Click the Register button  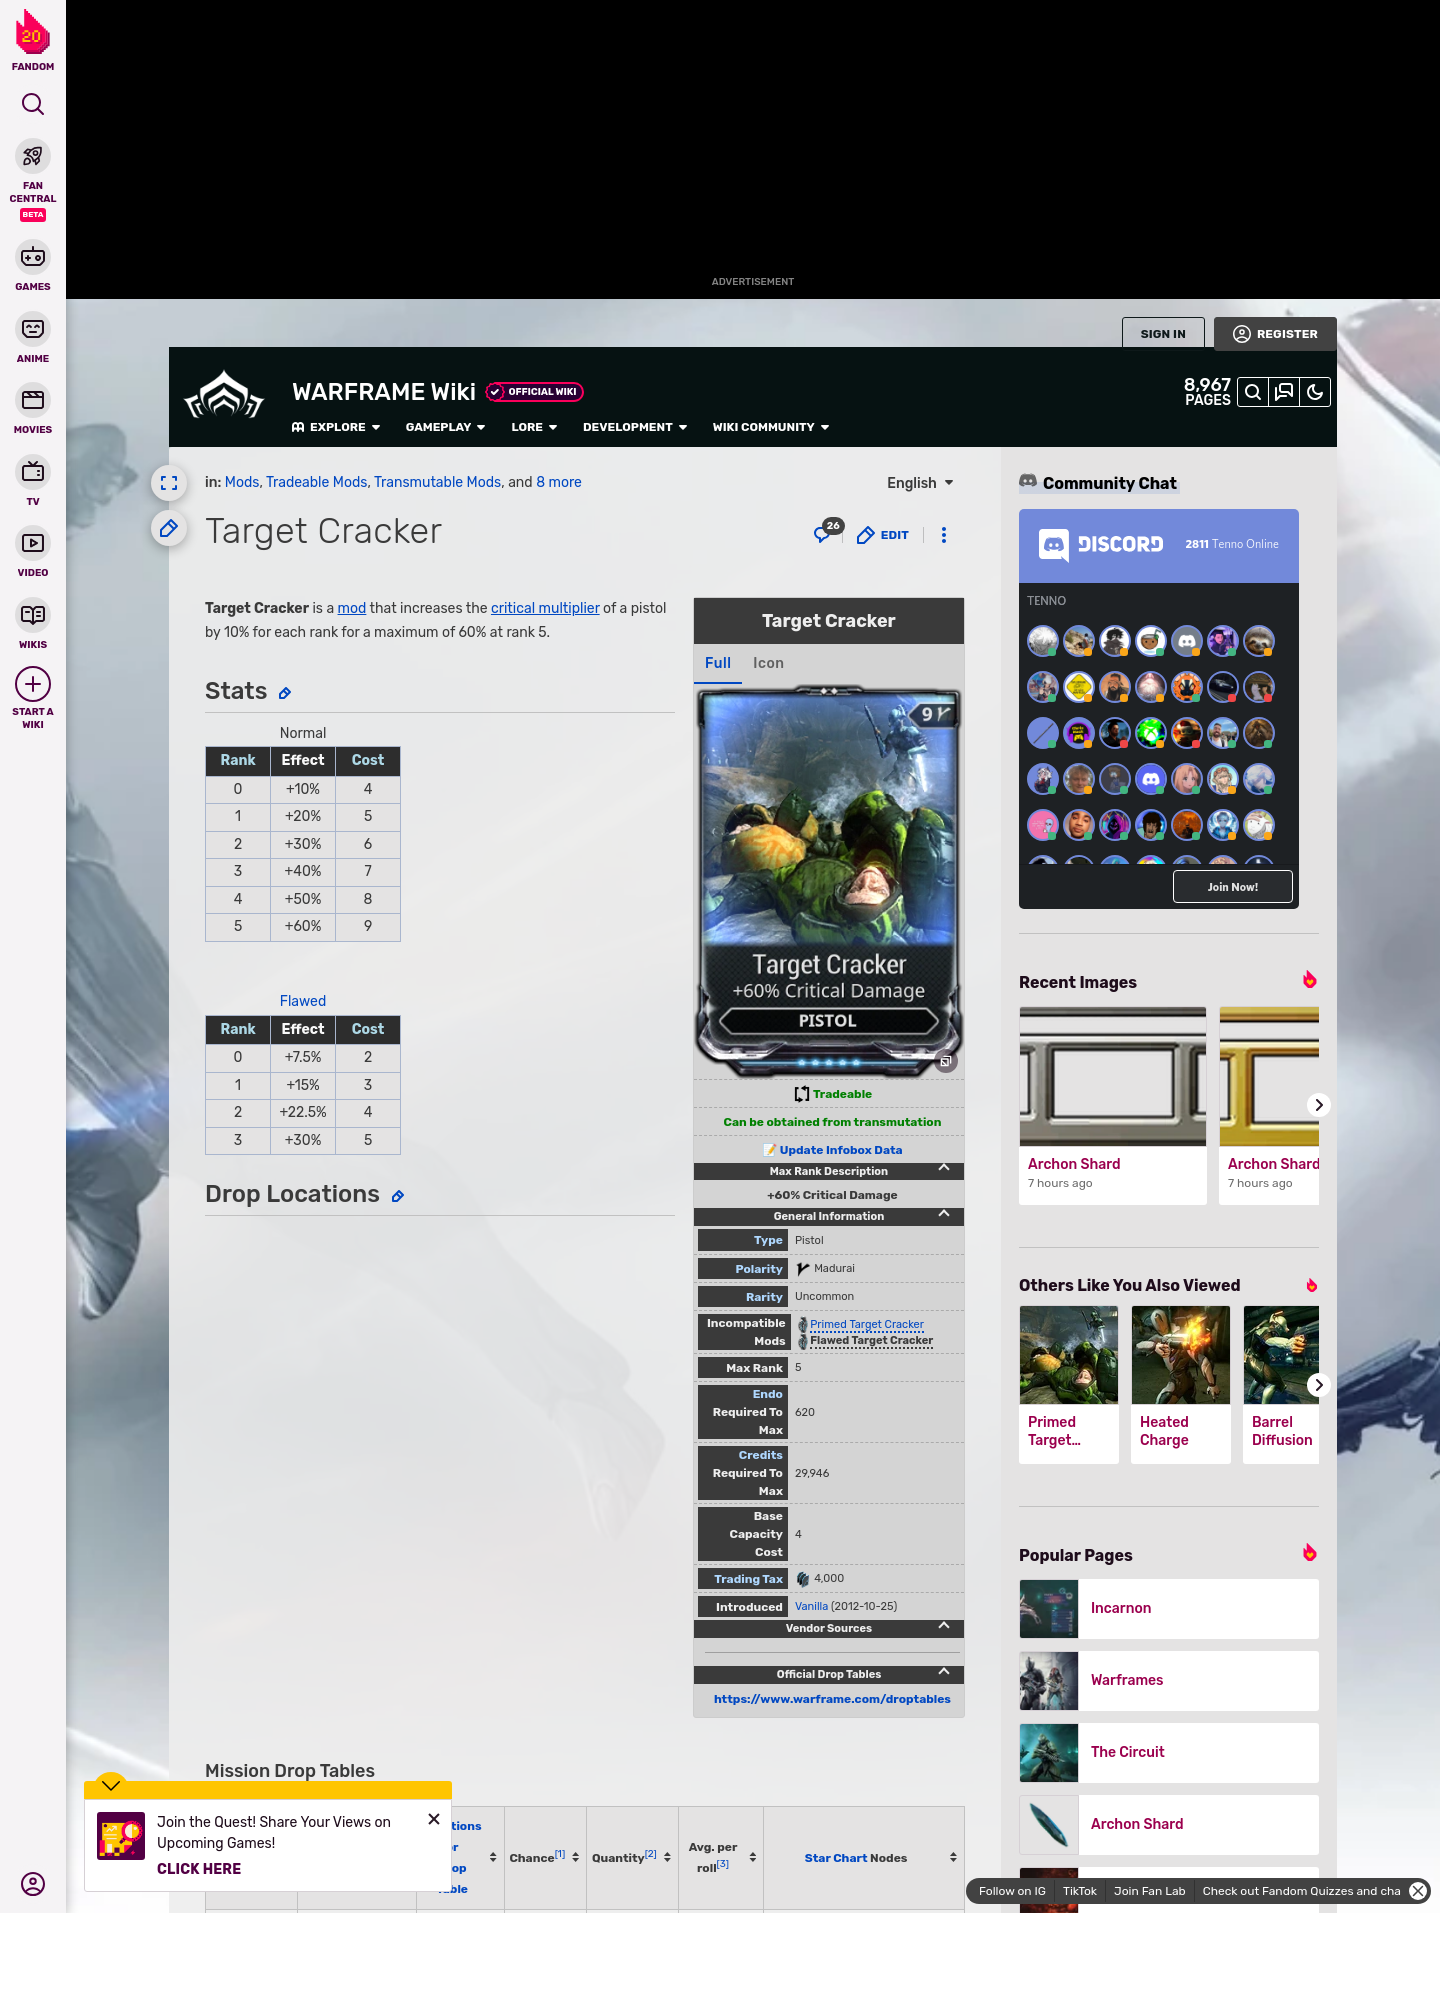click(x=1275, y=334)
